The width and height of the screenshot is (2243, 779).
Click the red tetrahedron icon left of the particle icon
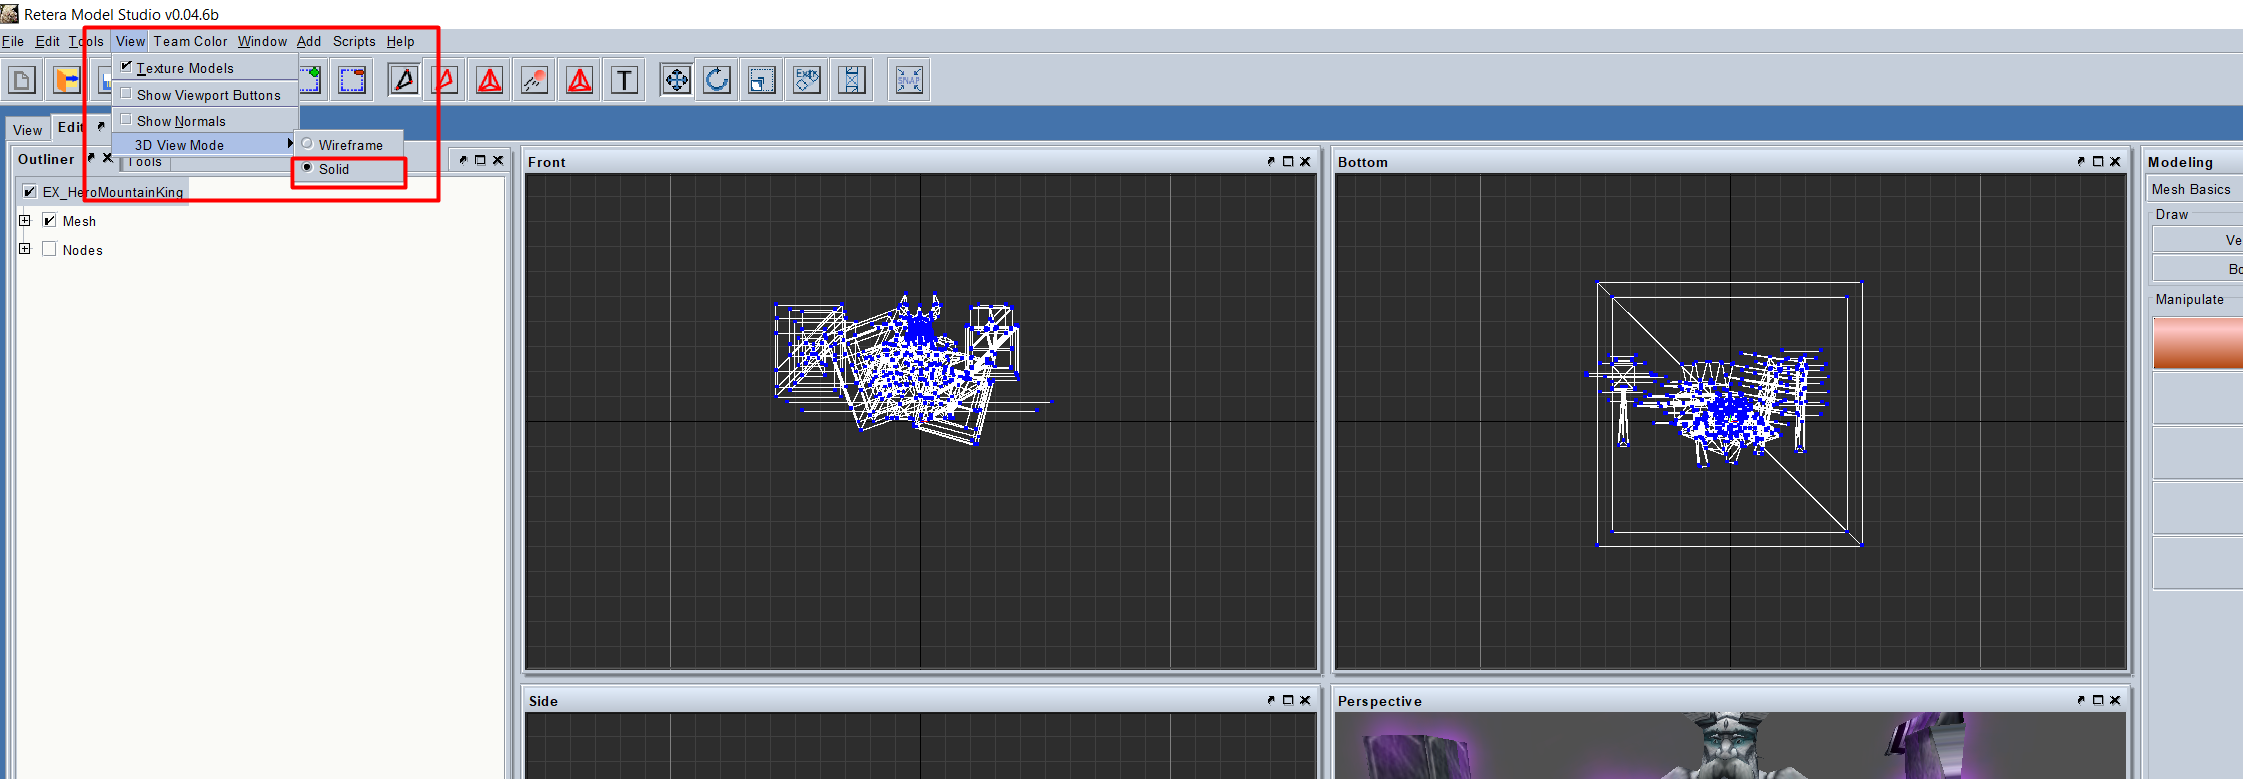(x=490, y=80)
